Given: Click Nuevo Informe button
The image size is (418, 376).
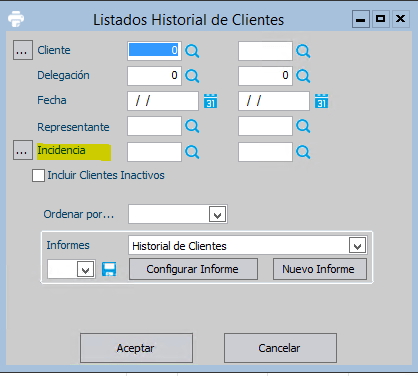Looking at the screenshot, I should pos(320,269).
